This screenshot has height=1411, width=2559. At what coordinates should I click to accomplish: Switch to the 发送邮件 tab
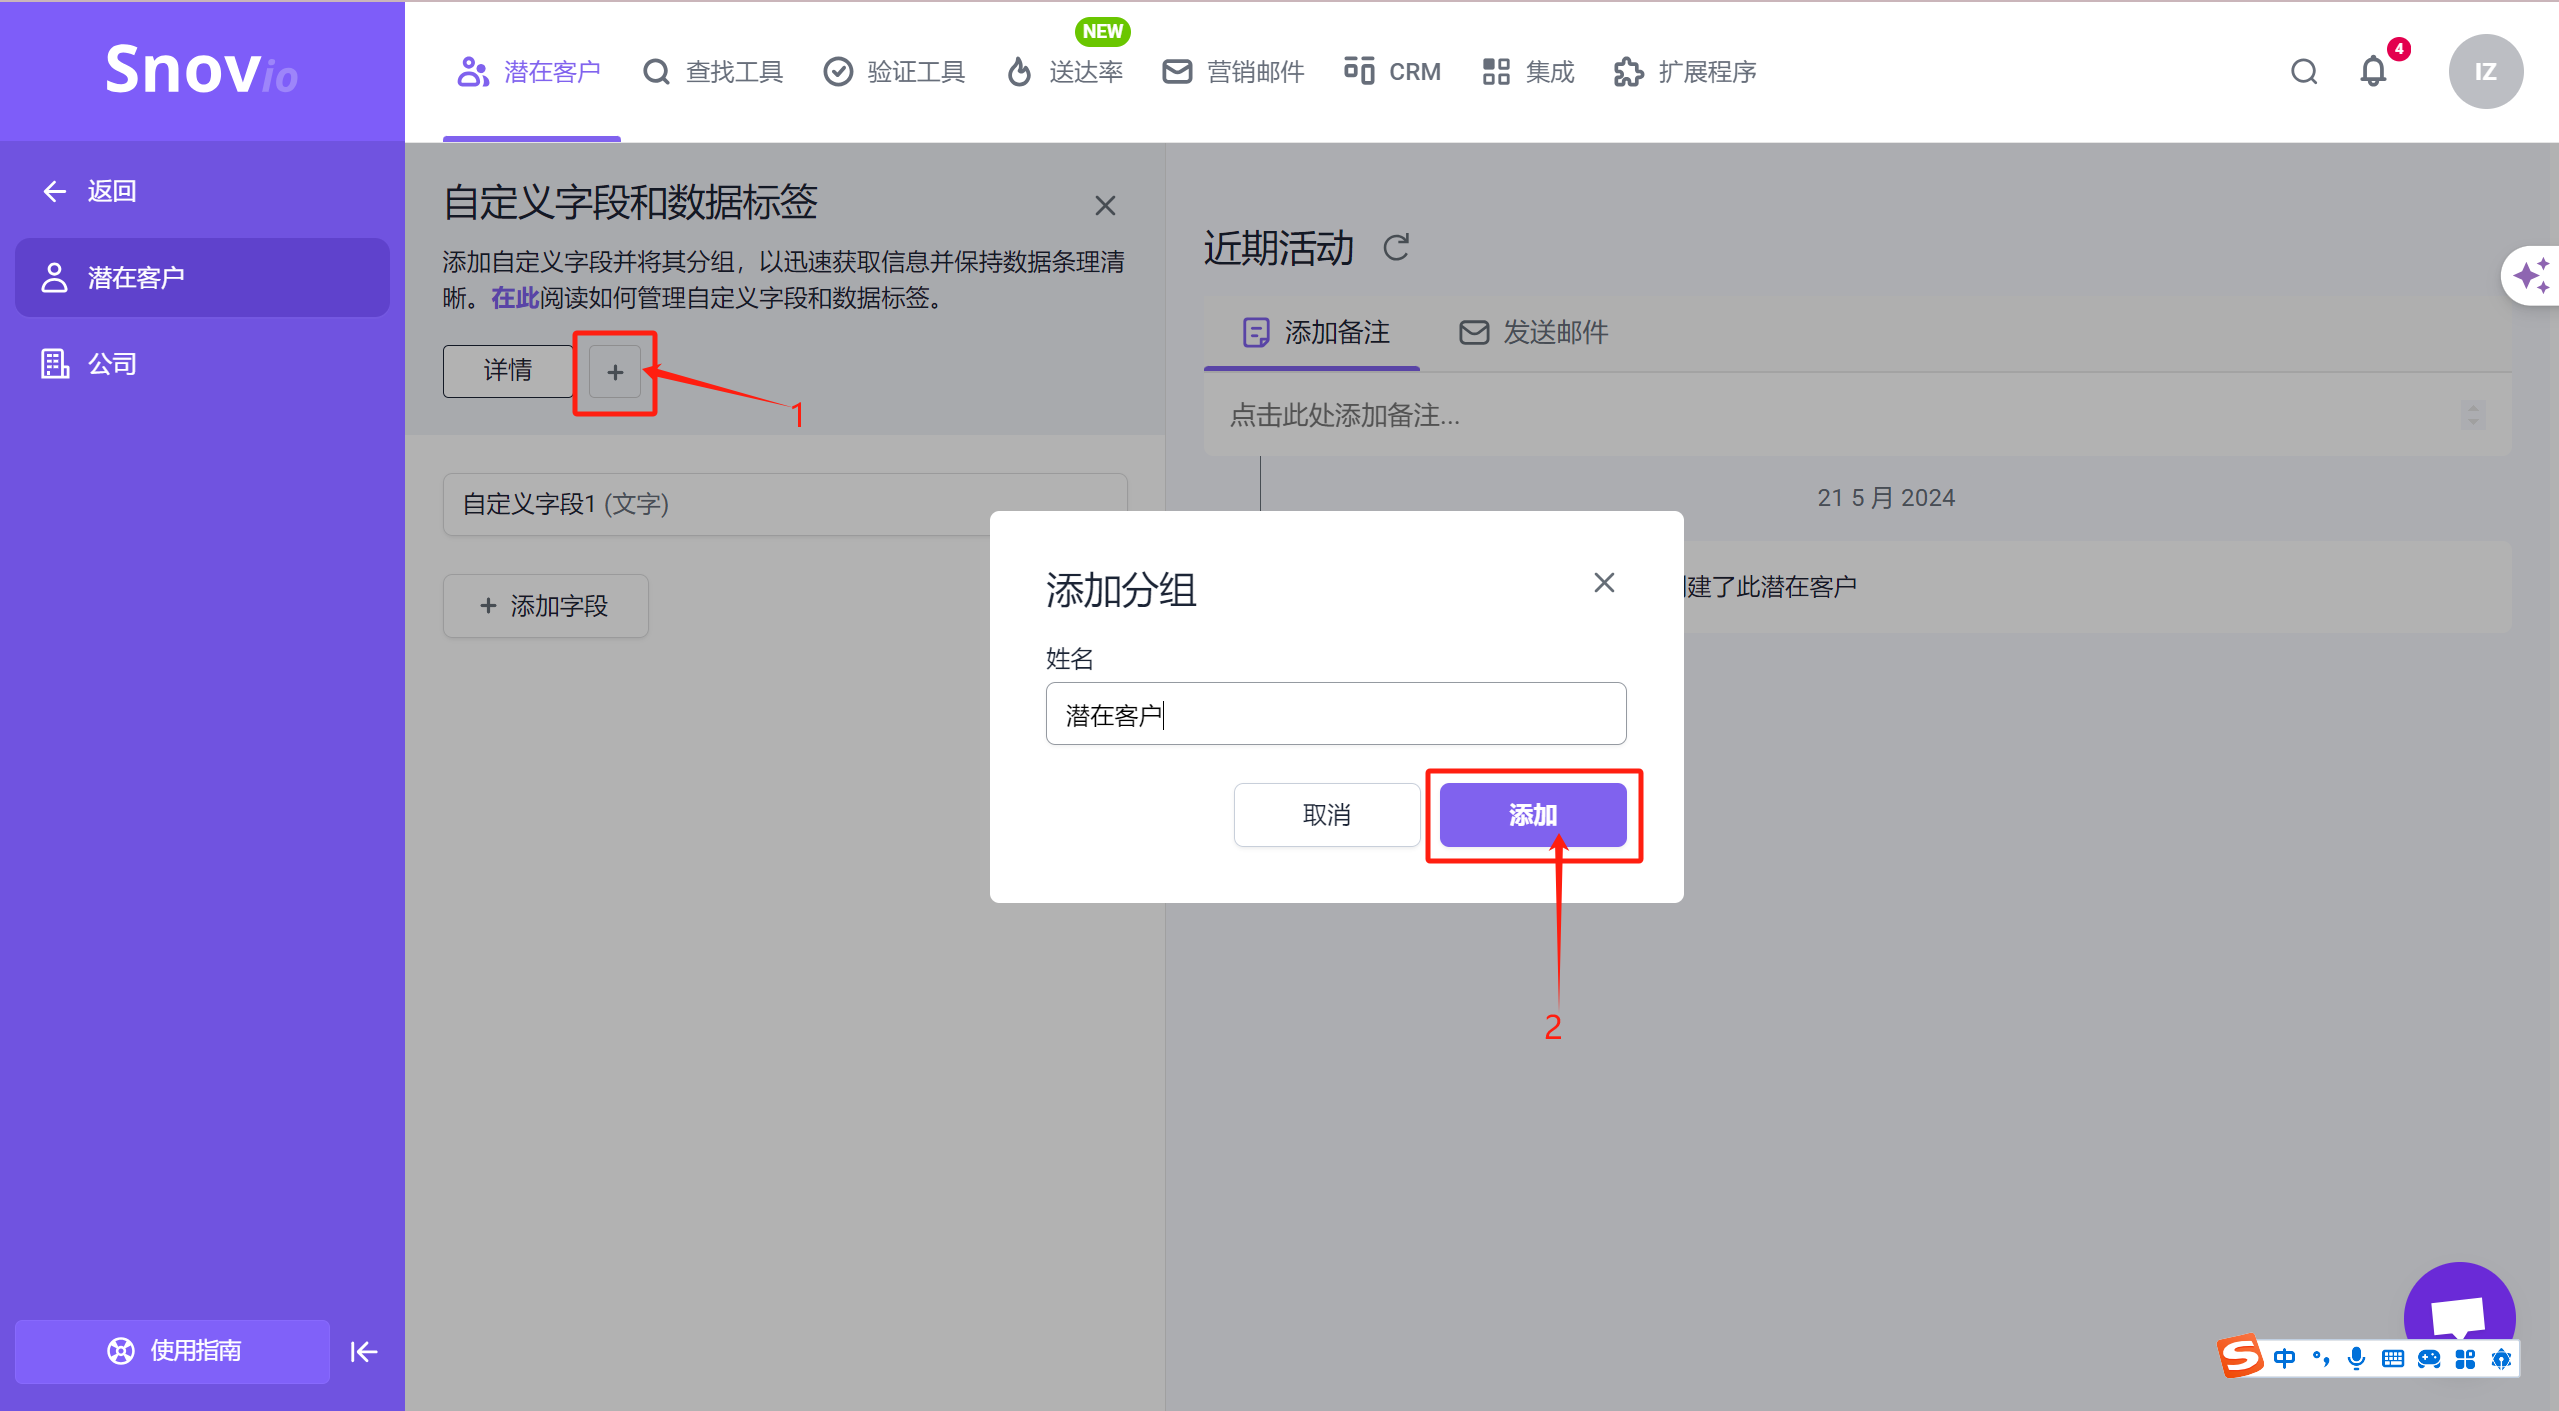point(1533,332)
